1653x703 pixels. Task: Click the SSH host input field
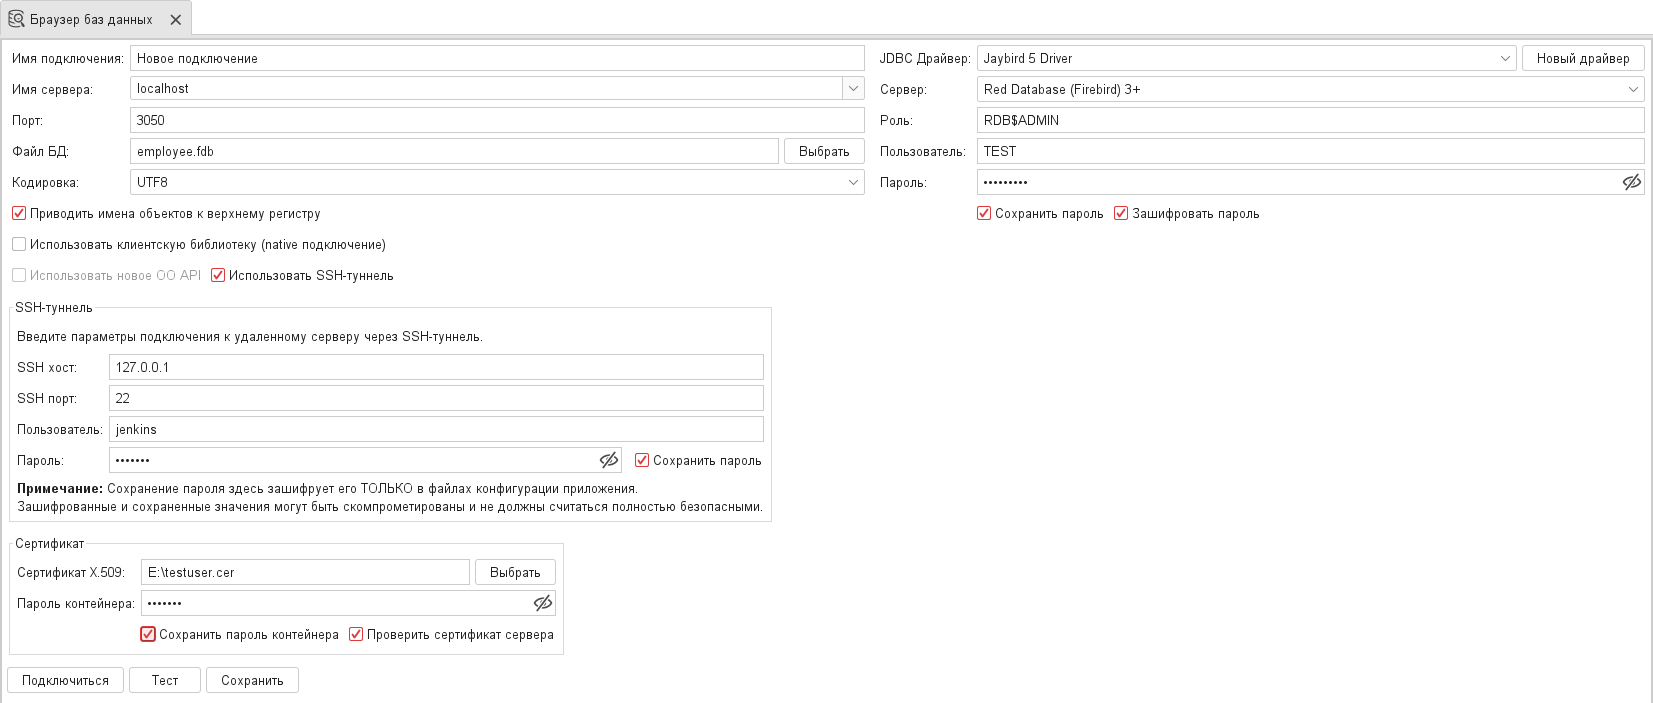[x=436, y=367]
